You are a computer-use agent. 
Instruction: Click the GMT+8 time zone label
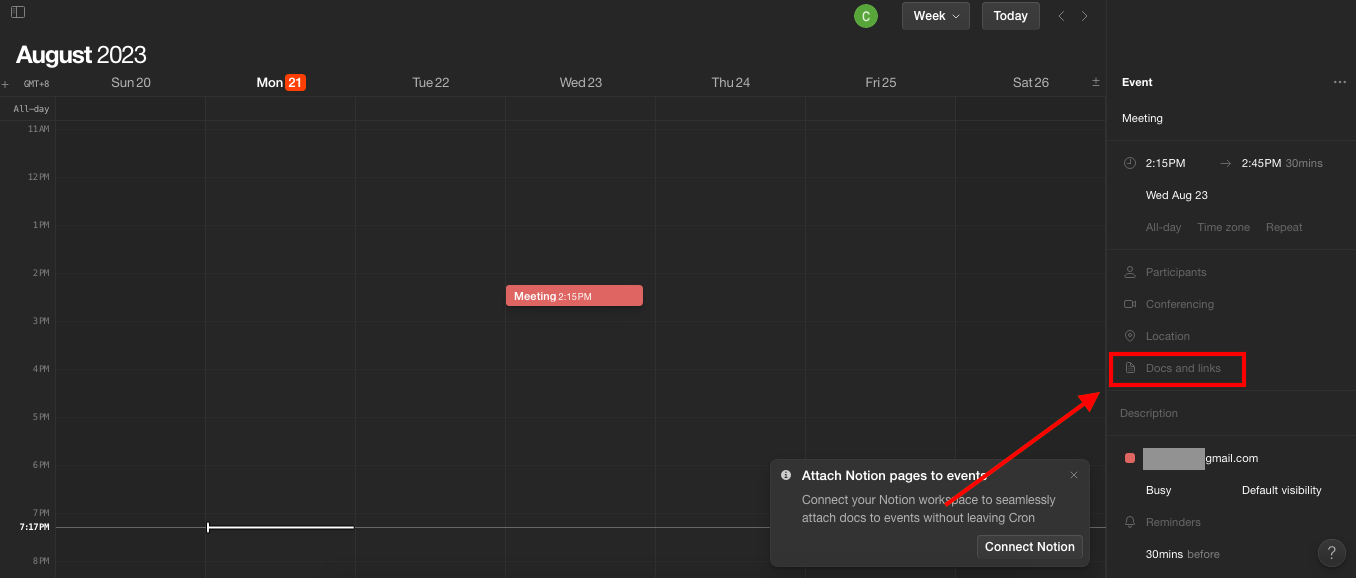[36, 84]
